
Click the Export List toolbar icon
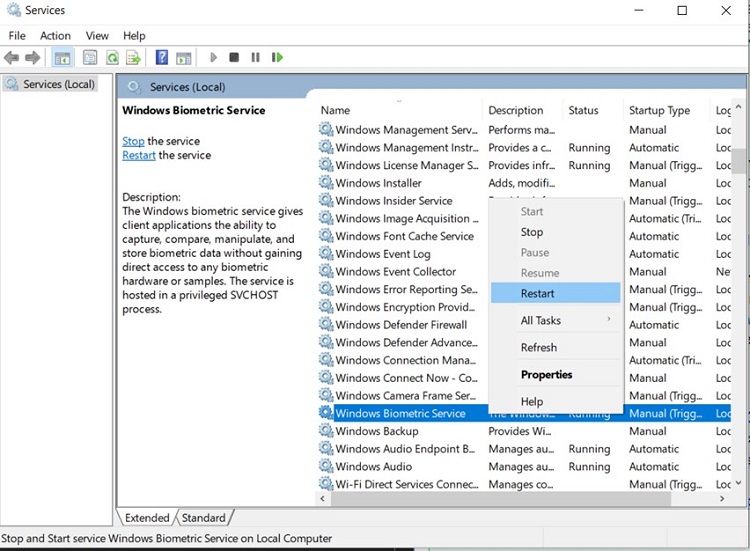(x=133, y=58)
